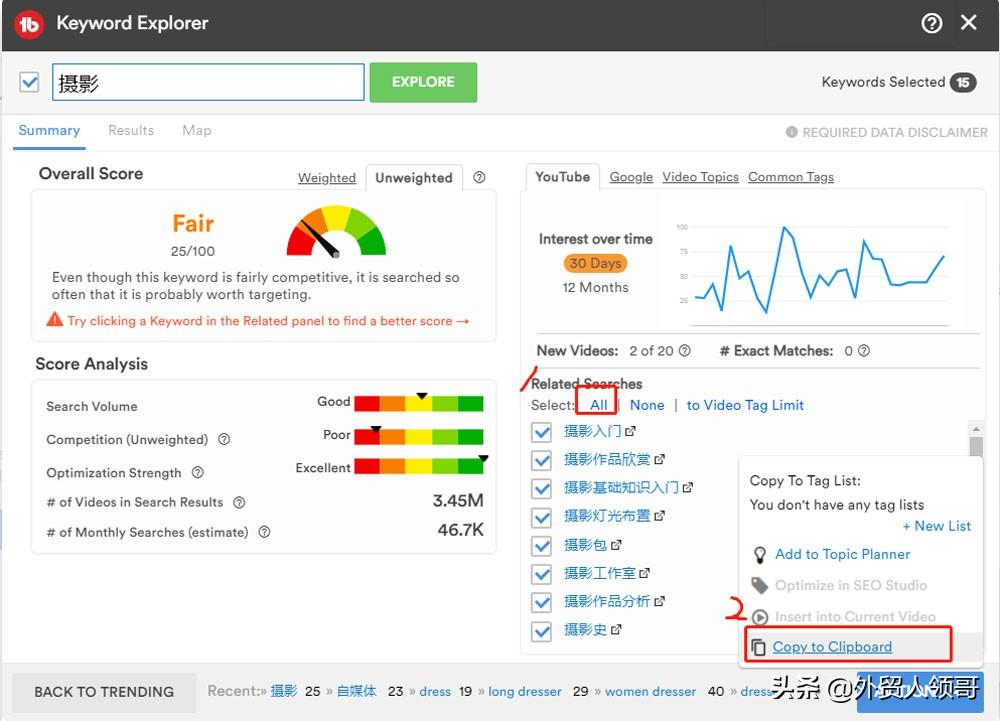
Task: Open the YouTube data tab
Action: pyautogui.click(x=562, y=177)
